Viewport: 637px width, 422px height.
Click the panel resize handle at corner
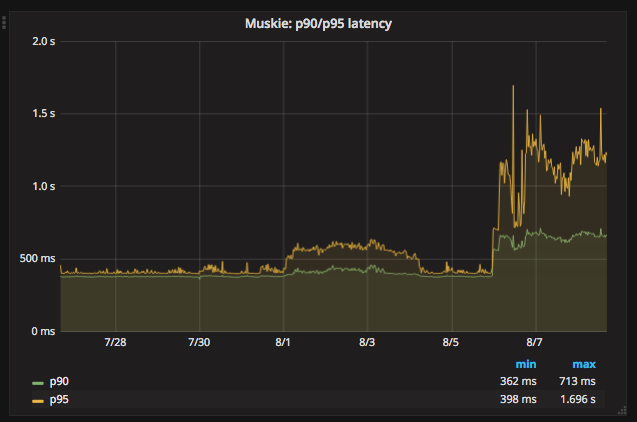622,411
